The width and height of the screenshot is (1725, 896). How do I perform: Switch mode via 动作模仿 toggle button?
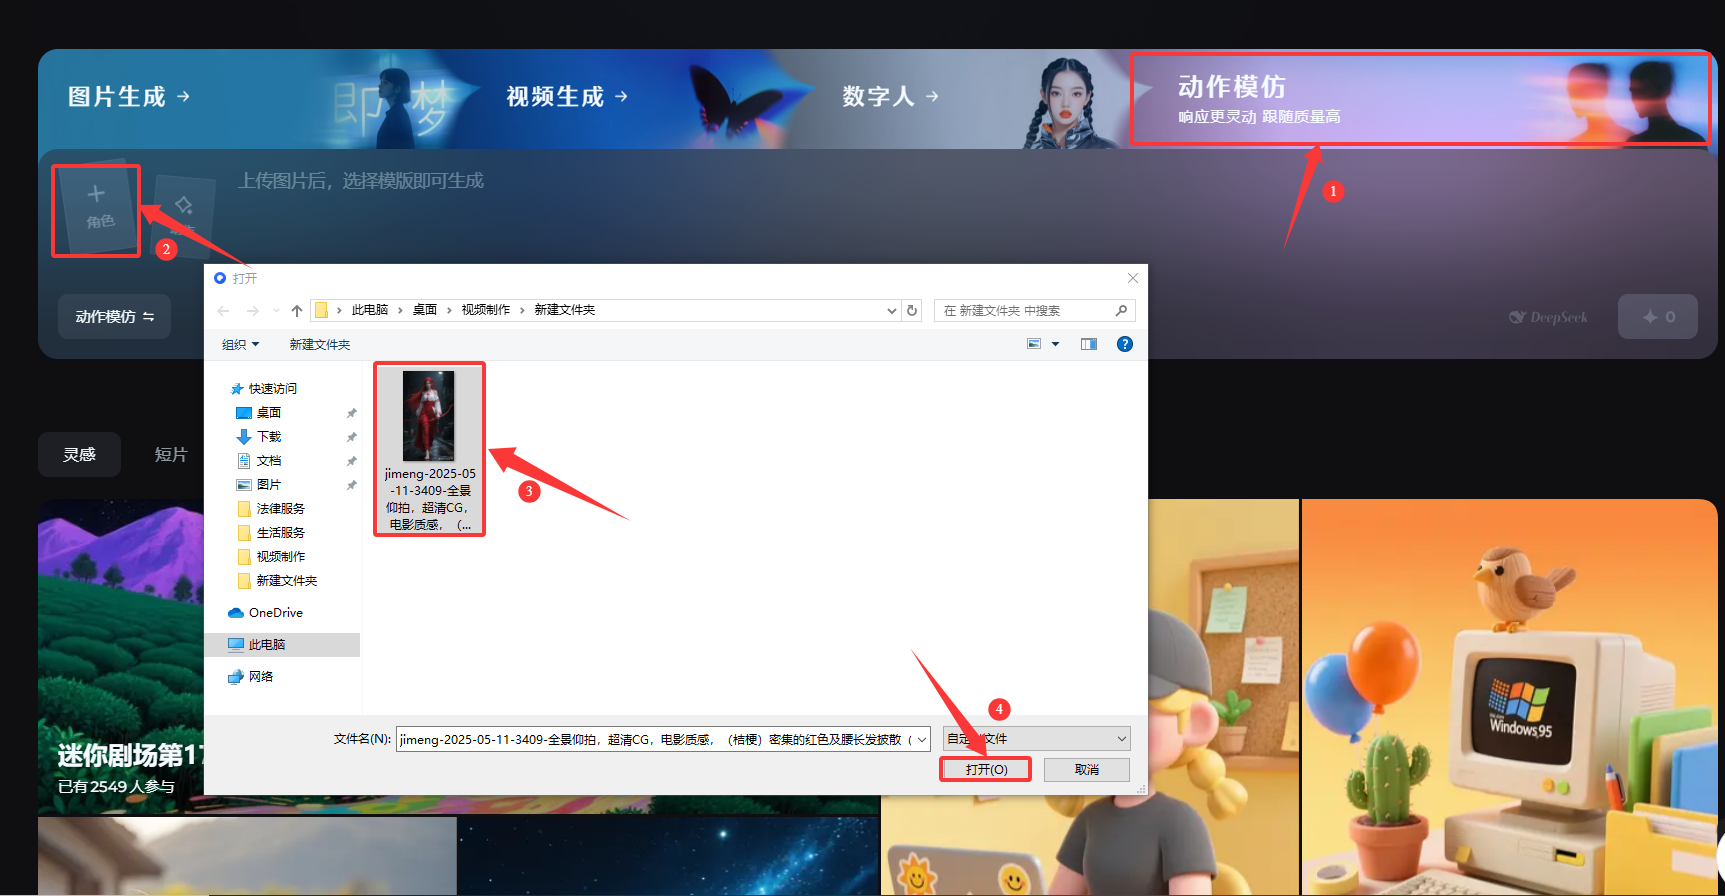(114, 317)
